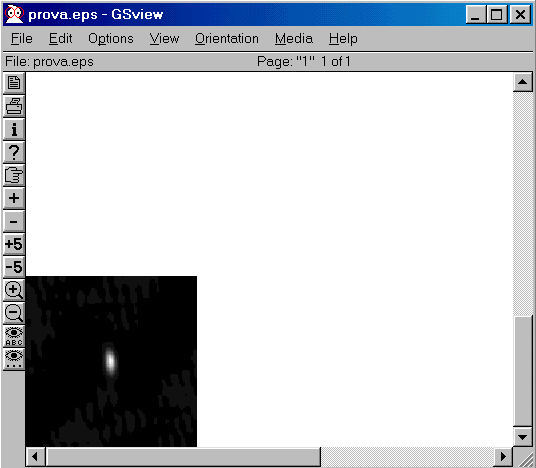Toggle the eye ABC find text icon
Screen dimensions: 536x468
(x=14, y=336)
